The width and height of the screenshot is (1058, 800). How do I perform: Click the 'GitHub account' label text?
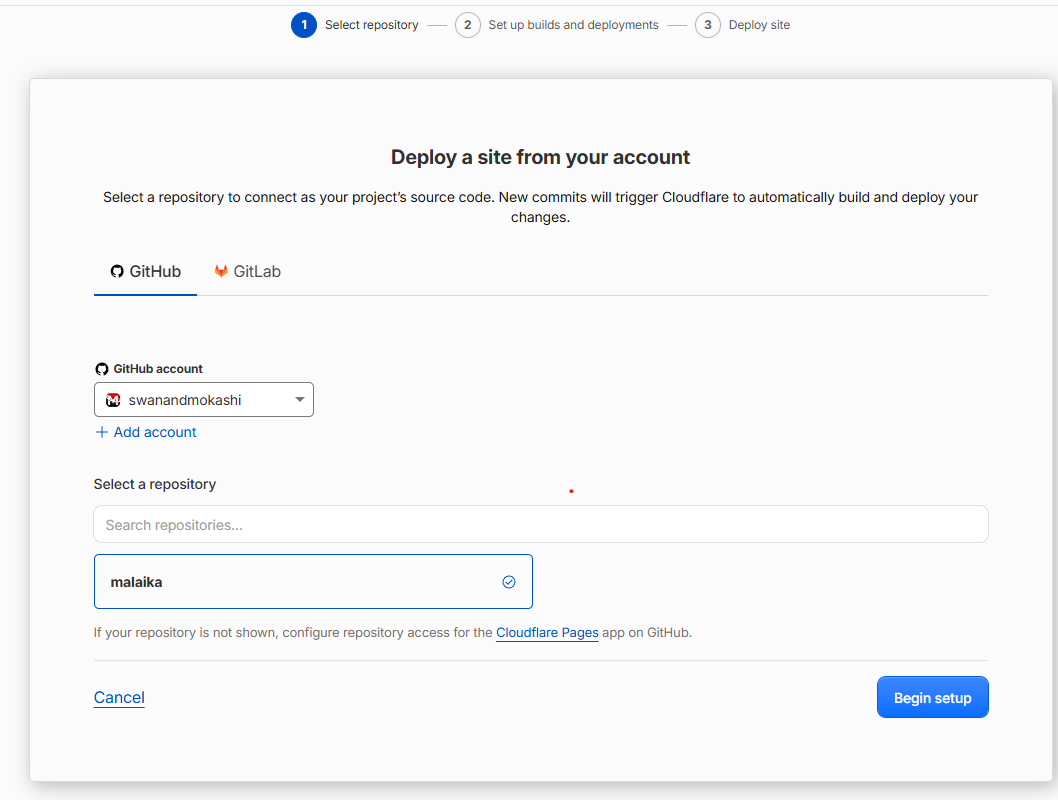tap(158, 369)
